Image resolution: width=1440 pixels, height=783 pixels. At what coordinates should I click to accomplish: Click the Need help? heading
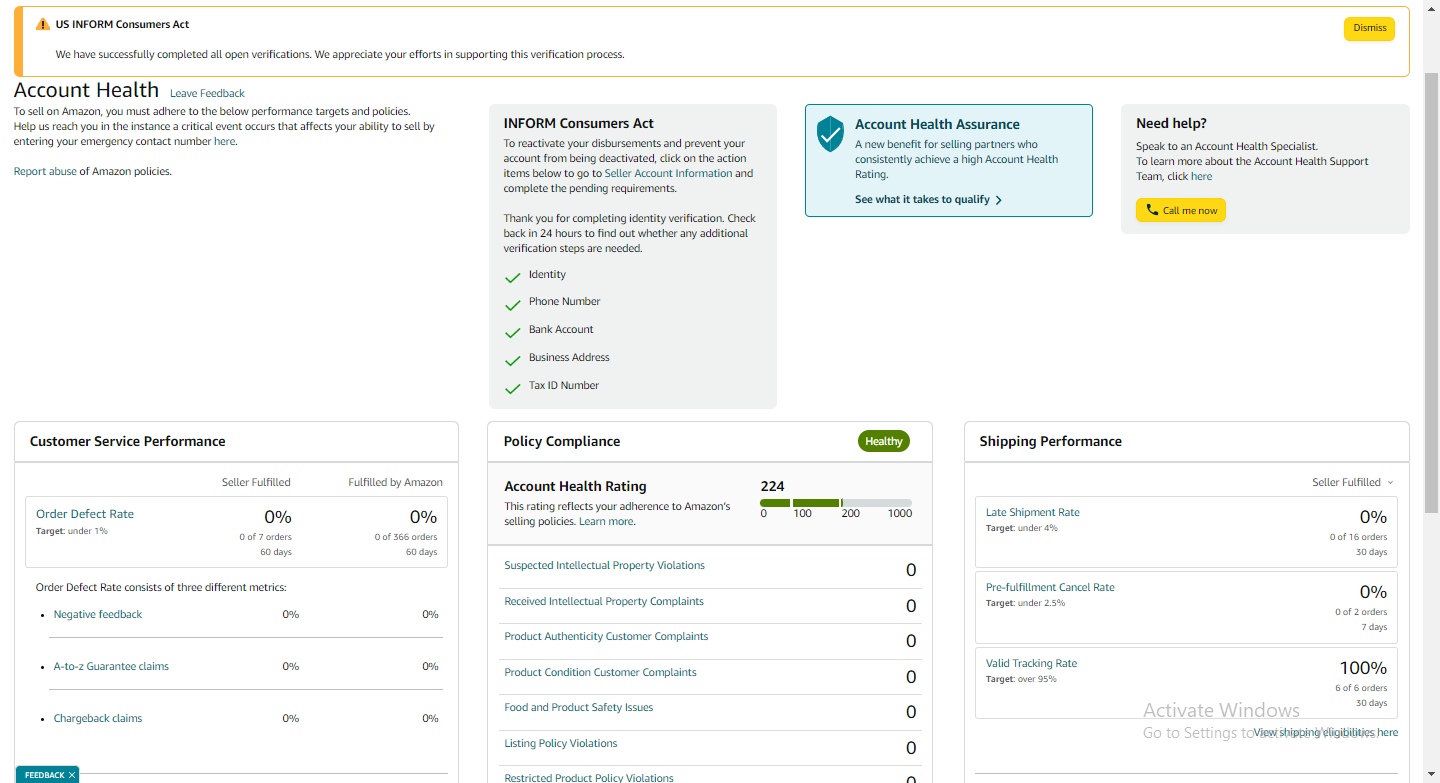tap(1171, 123)
